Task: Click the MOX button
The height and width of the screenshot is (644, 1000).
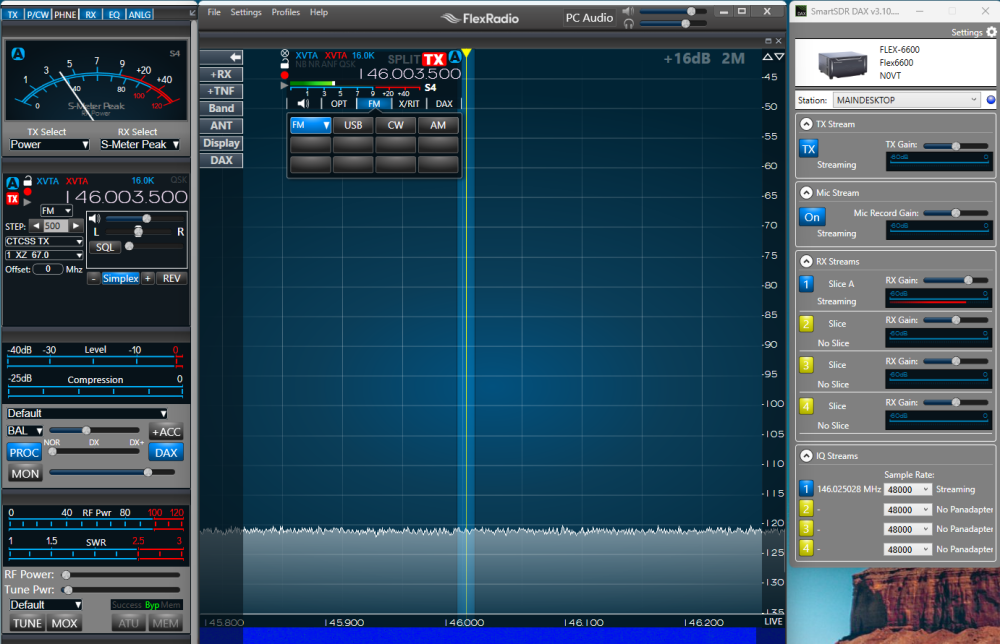Action: pyautogui.click(x=64, y=623)
